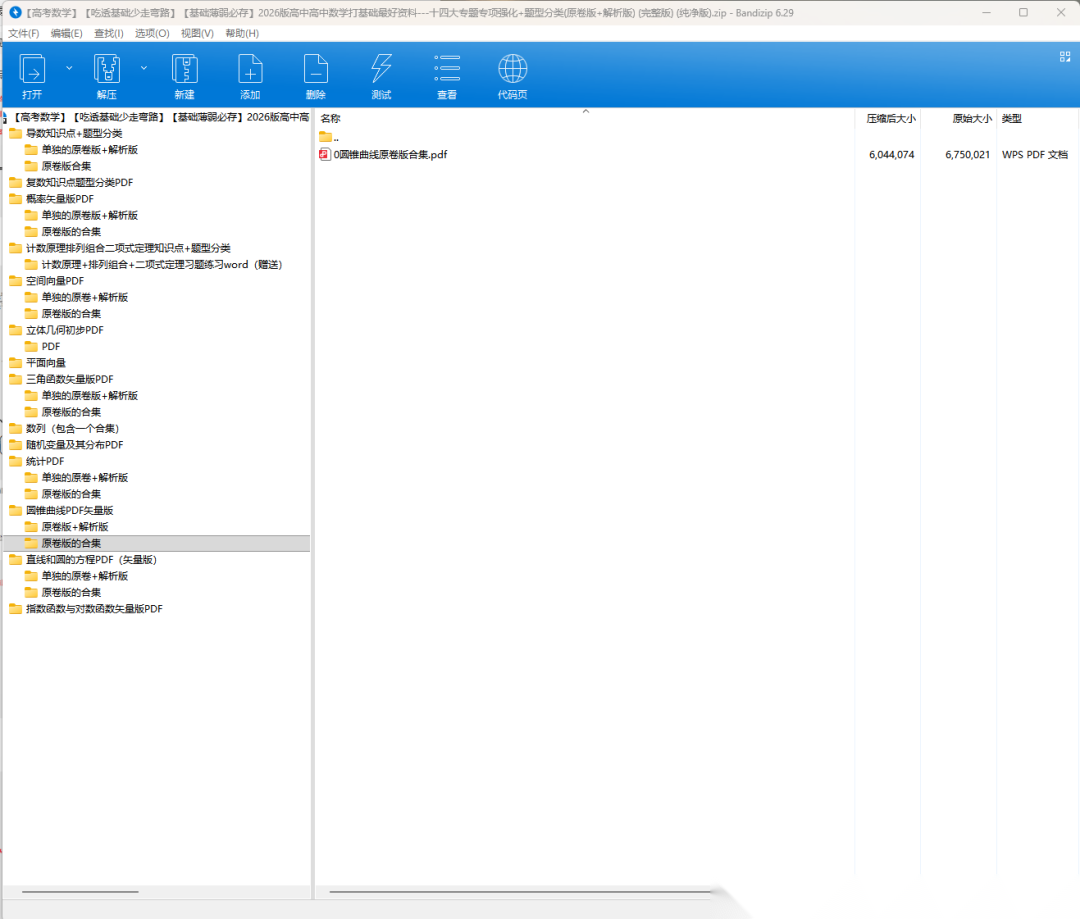Click the 新建 (New archive) icon

(184, 70)
